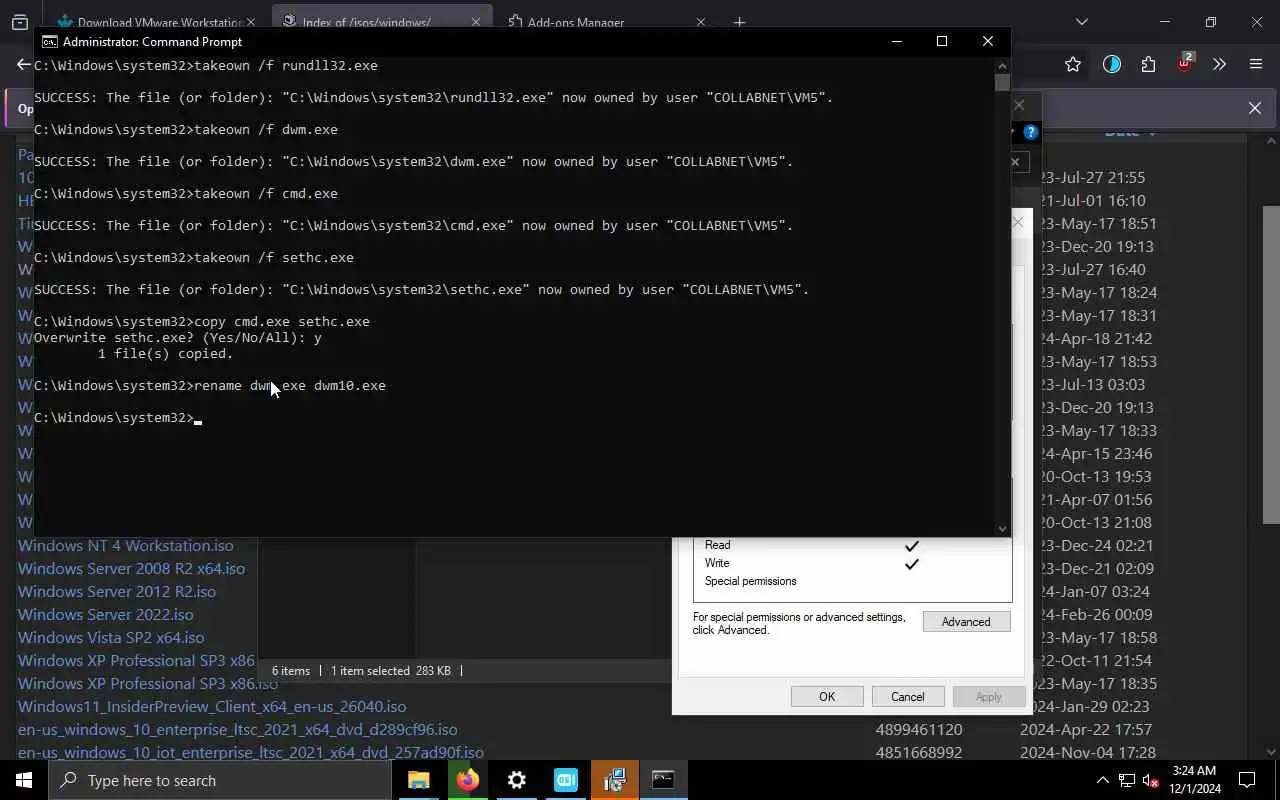The image size is (1280, 800).
Task: Open the Windows Start menu
Action: tap(24, 780)
